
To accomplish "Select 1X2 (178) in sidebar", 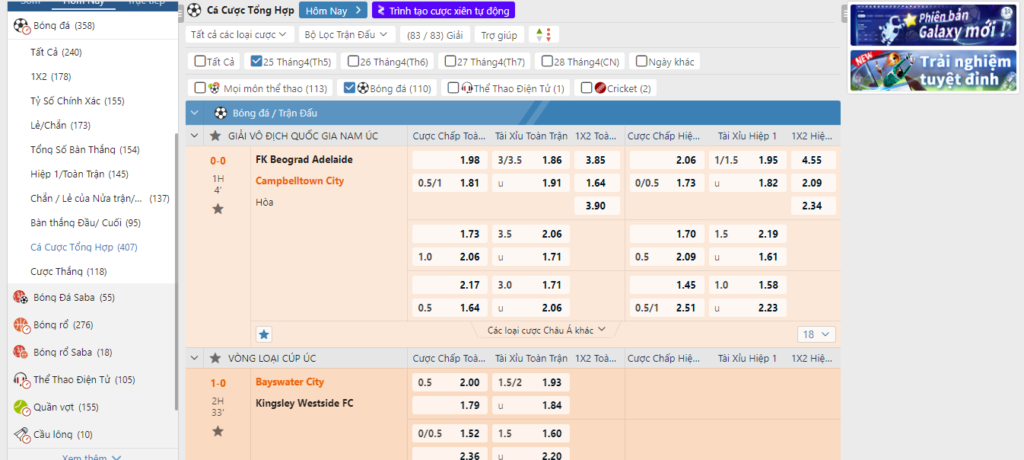I will click(x=51, y=76).
